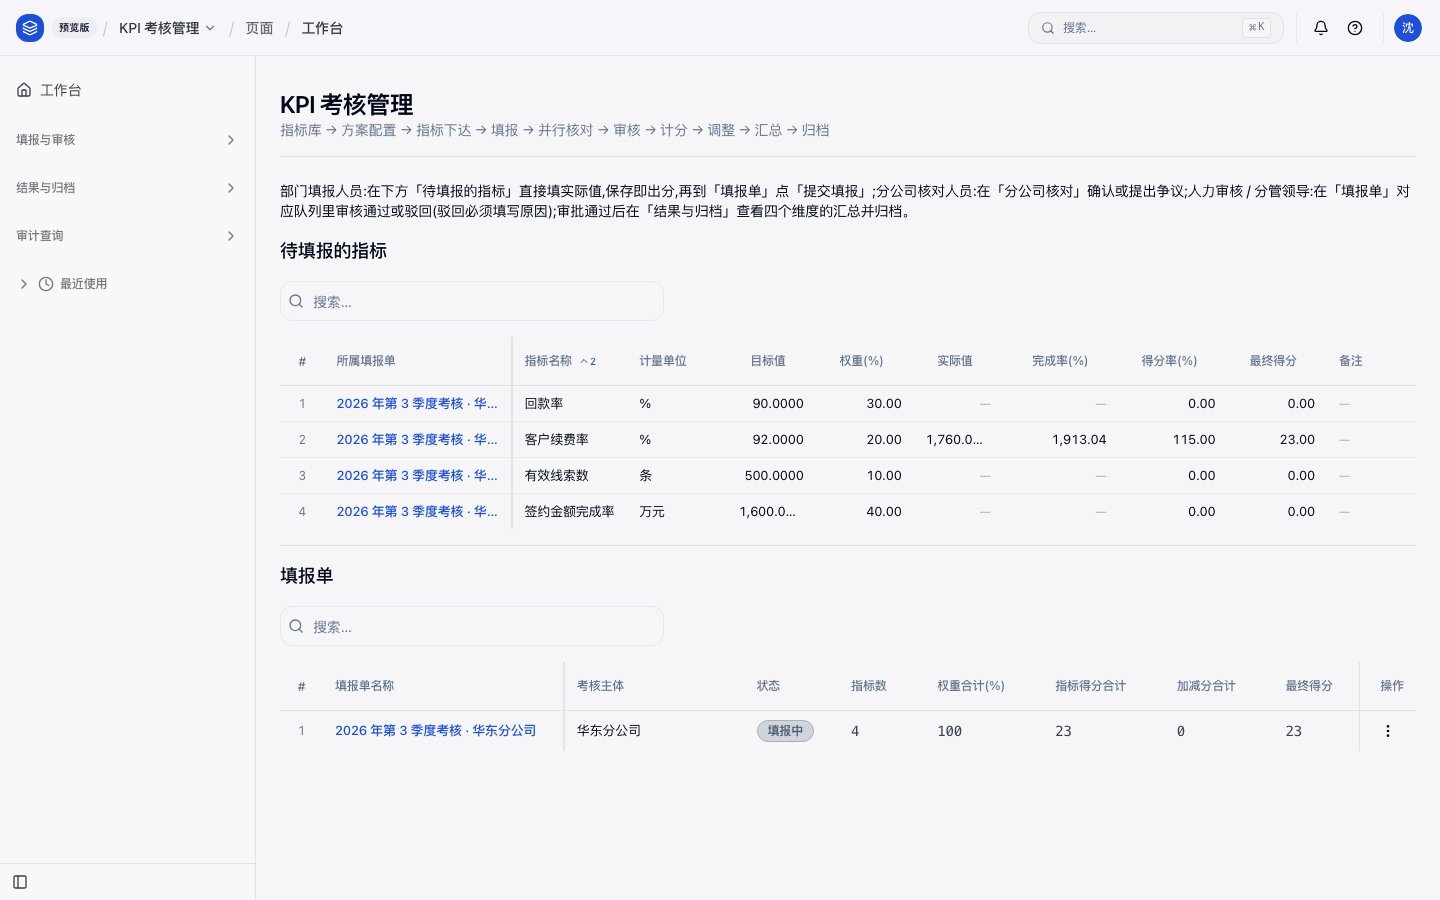1440x900 pixels.
Task: Open the 回款率 row's 填报单 link
Action: (x=417, y=404)
